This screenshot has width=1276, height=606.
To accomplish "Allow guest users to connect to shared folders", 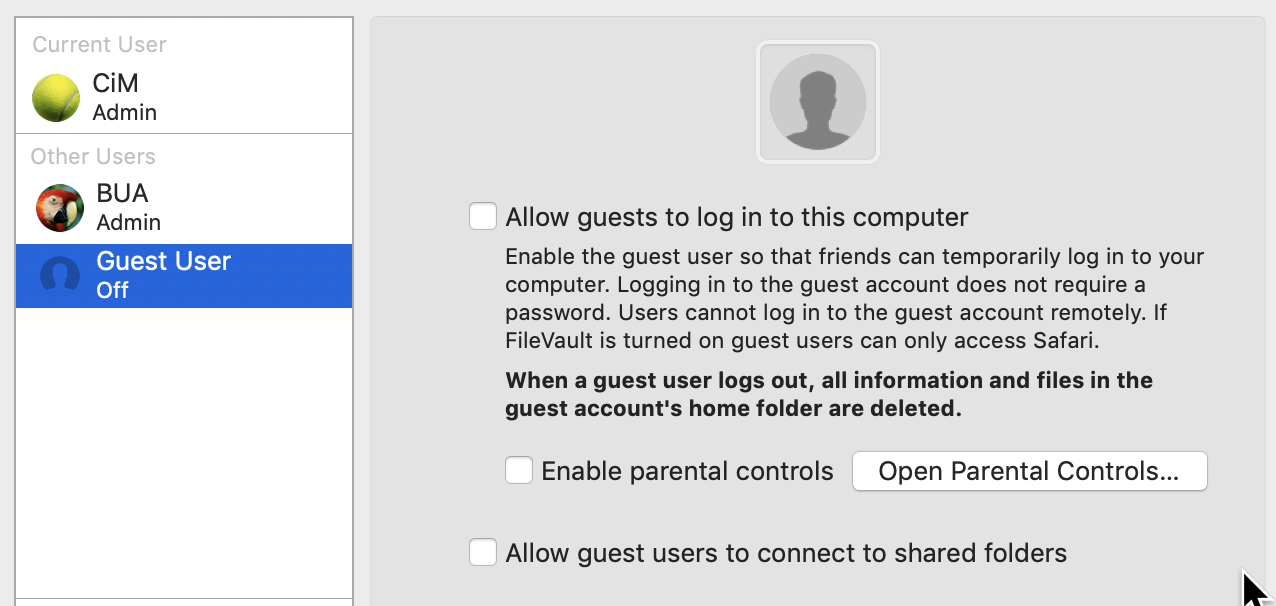I will [x=483, y=551].
